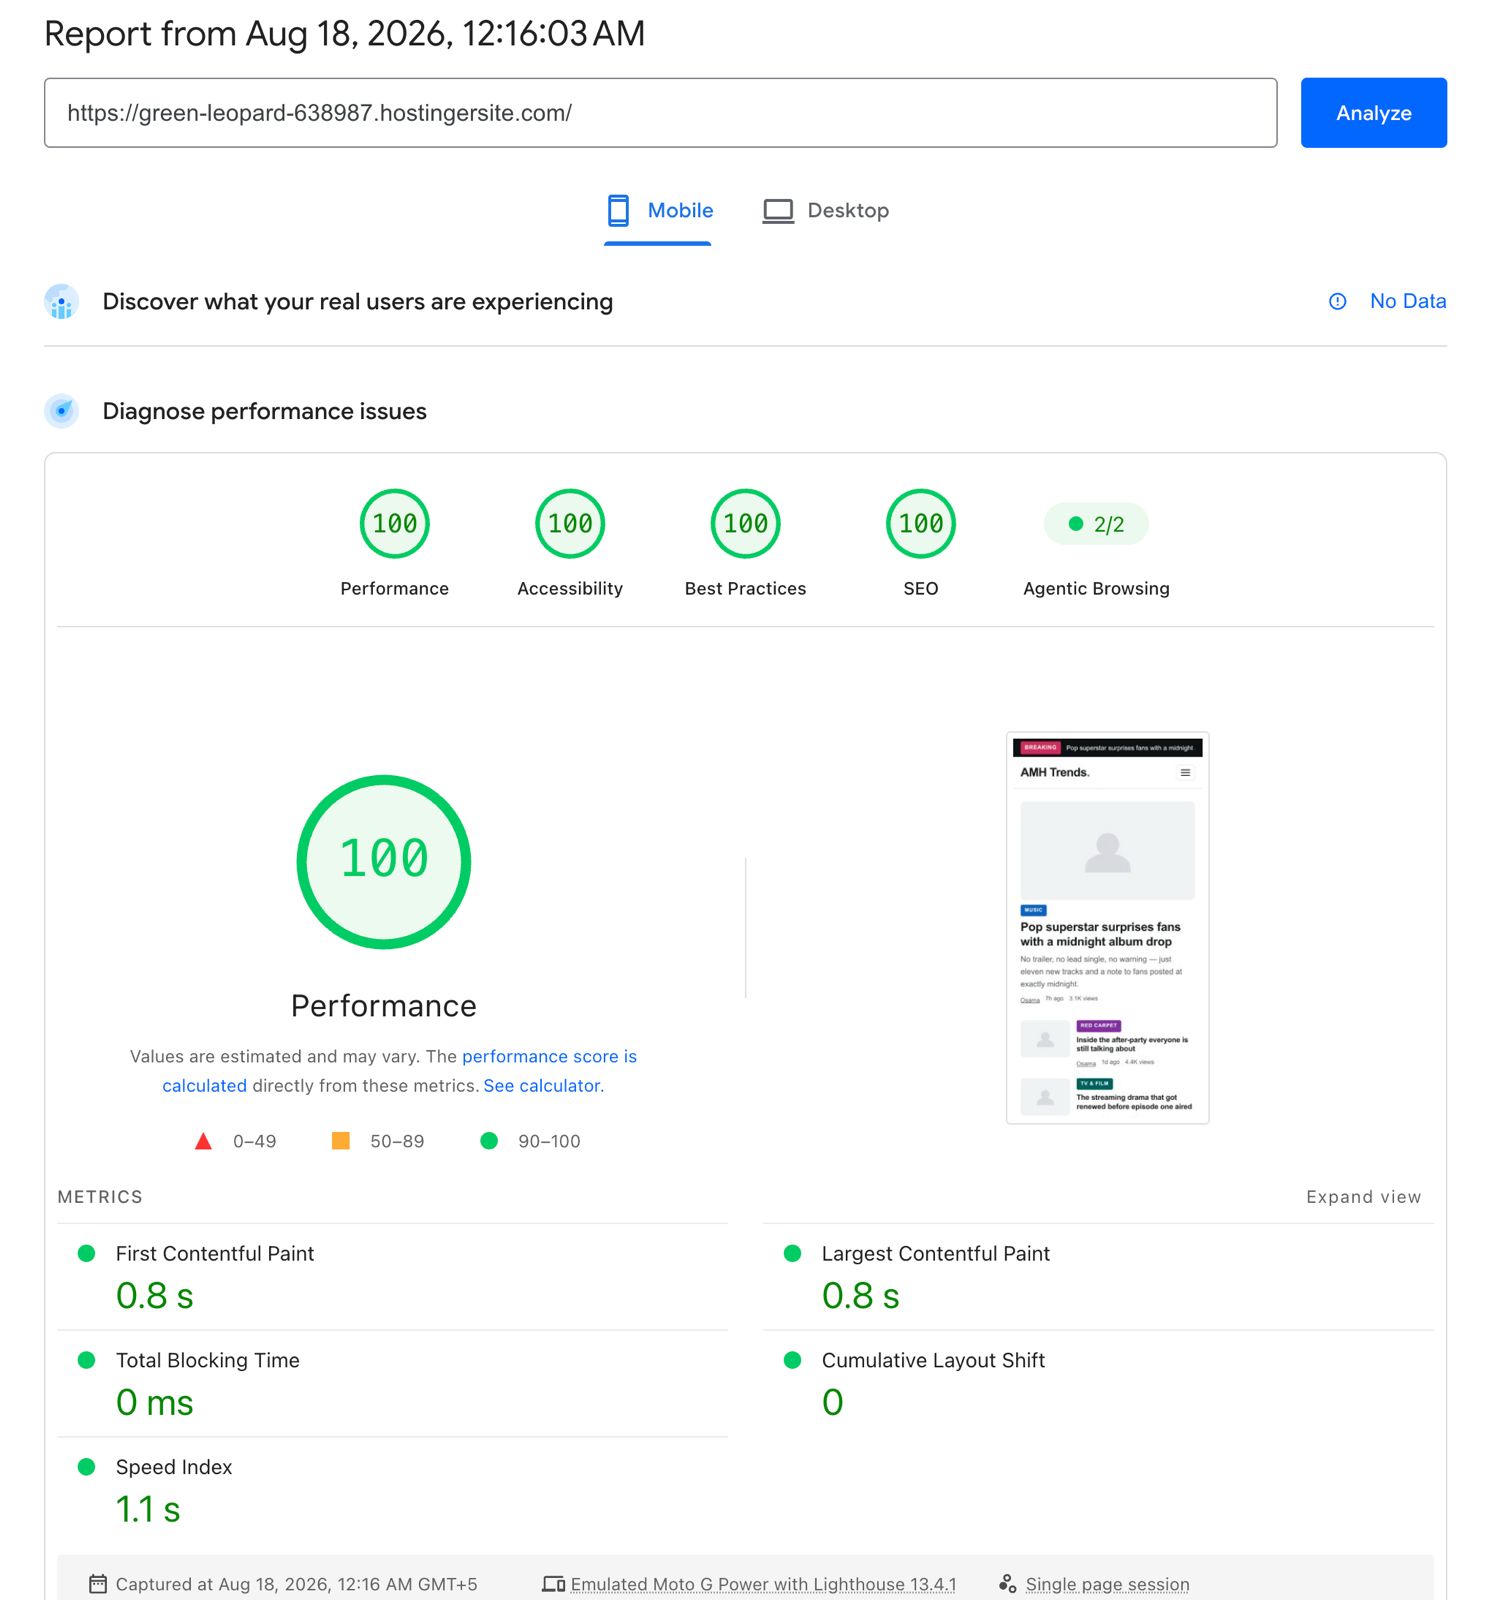Click the real users experience icon
The width and height of the screenshot is (1506, 1600).
(x=62, y=302)
